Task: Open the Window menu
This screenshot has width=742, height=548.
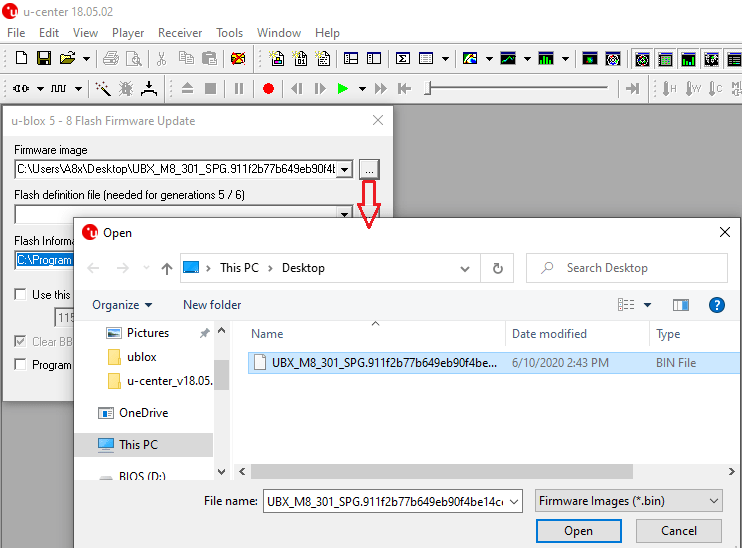Action: point(279,33)
